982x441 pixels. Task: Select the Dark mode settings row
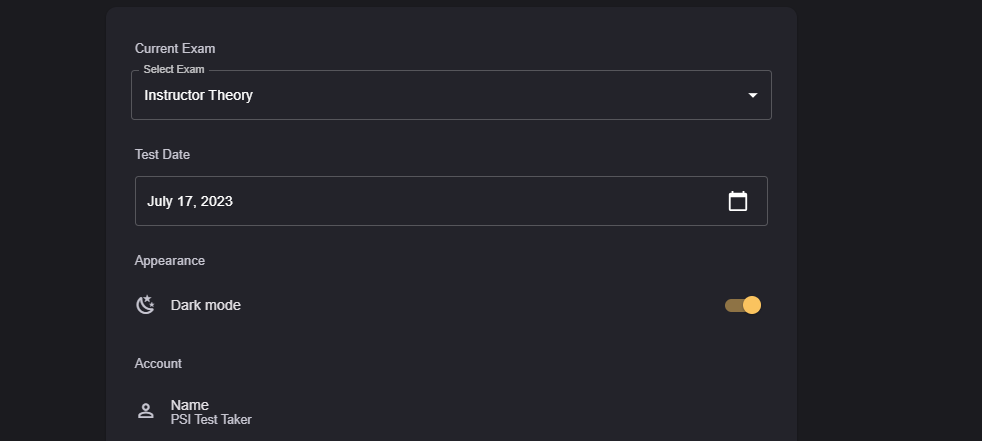450,305
